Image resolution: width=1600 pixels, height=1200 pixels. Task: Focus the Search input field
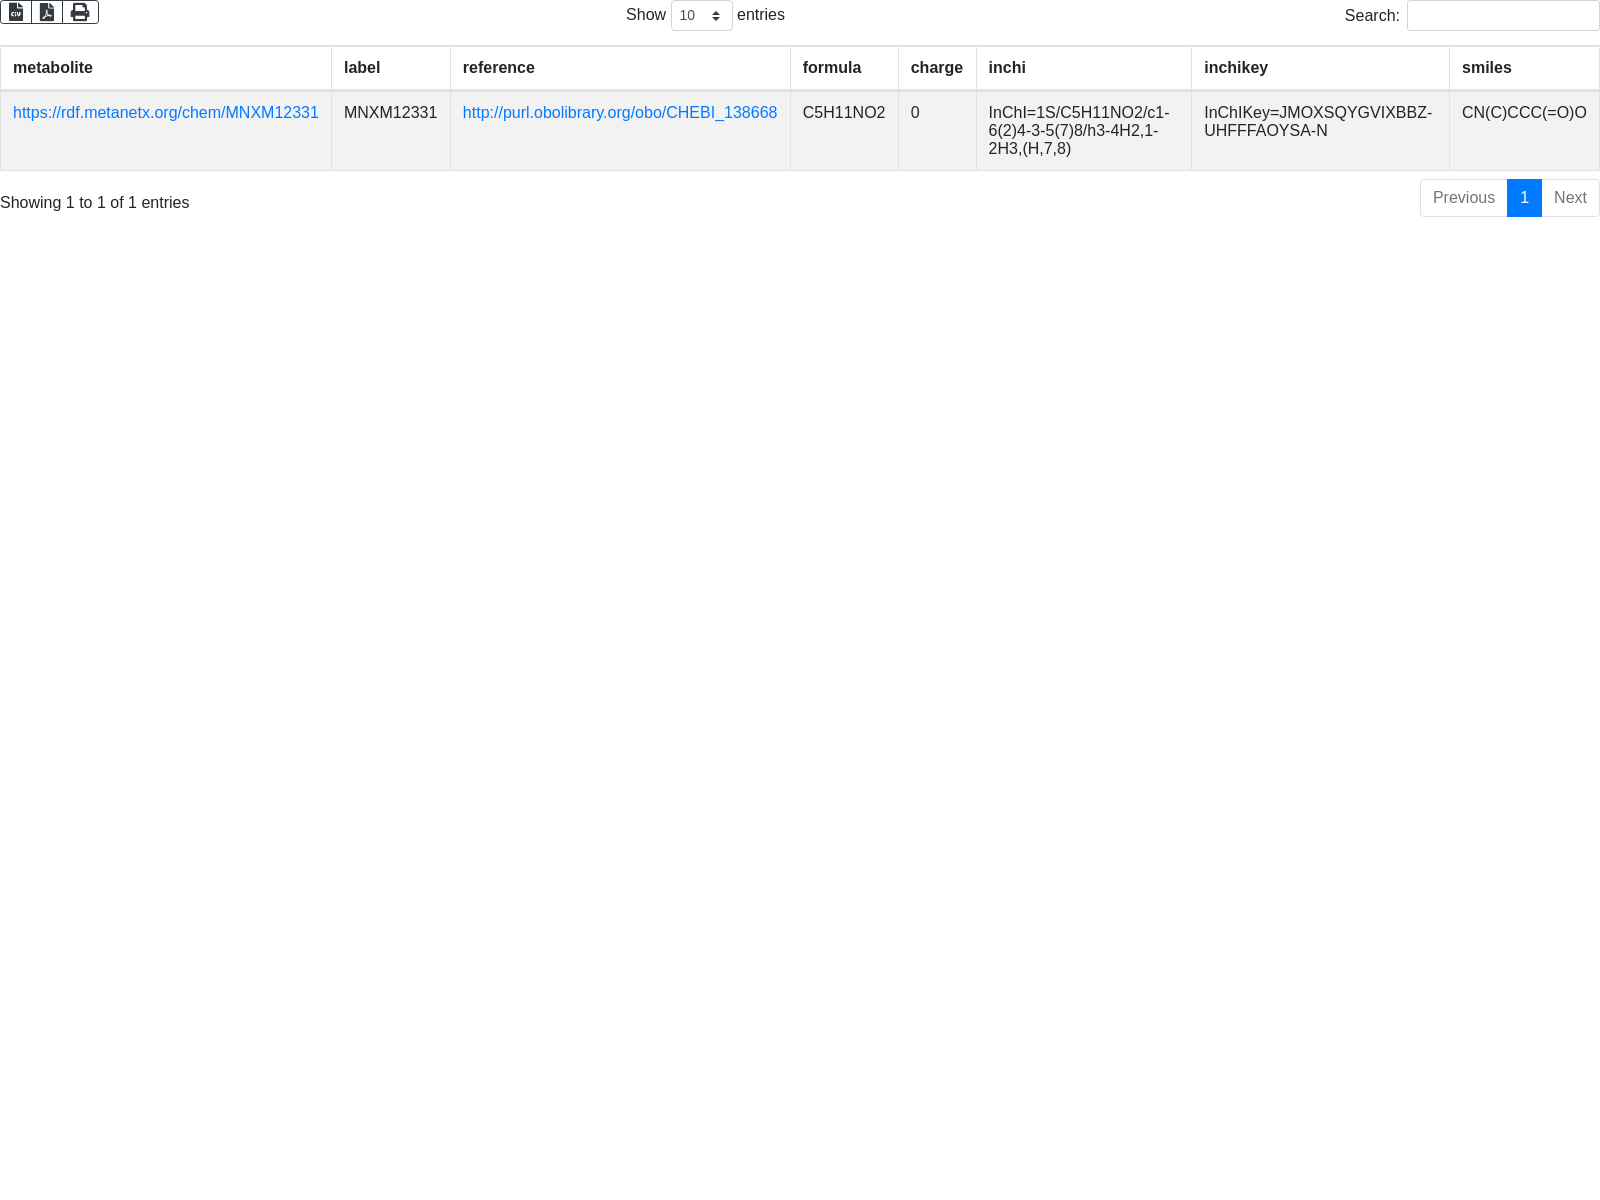1502,16
